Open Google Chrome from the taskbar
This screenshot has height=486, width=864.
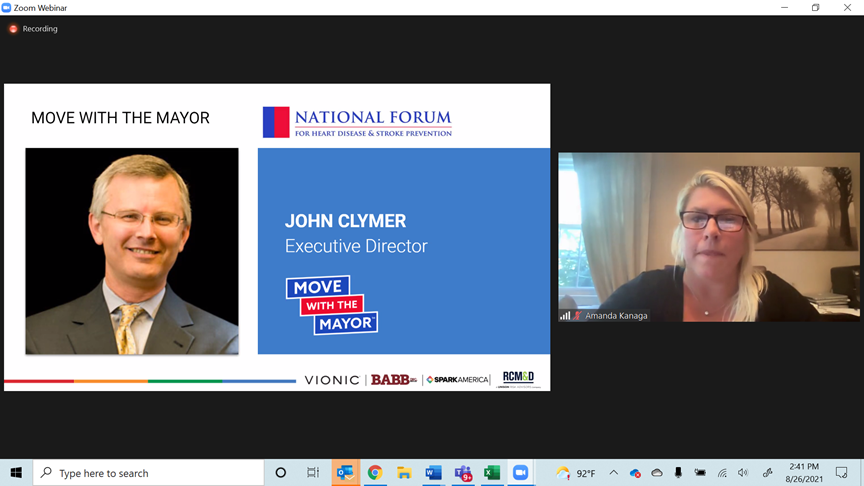tap(375, 473)
